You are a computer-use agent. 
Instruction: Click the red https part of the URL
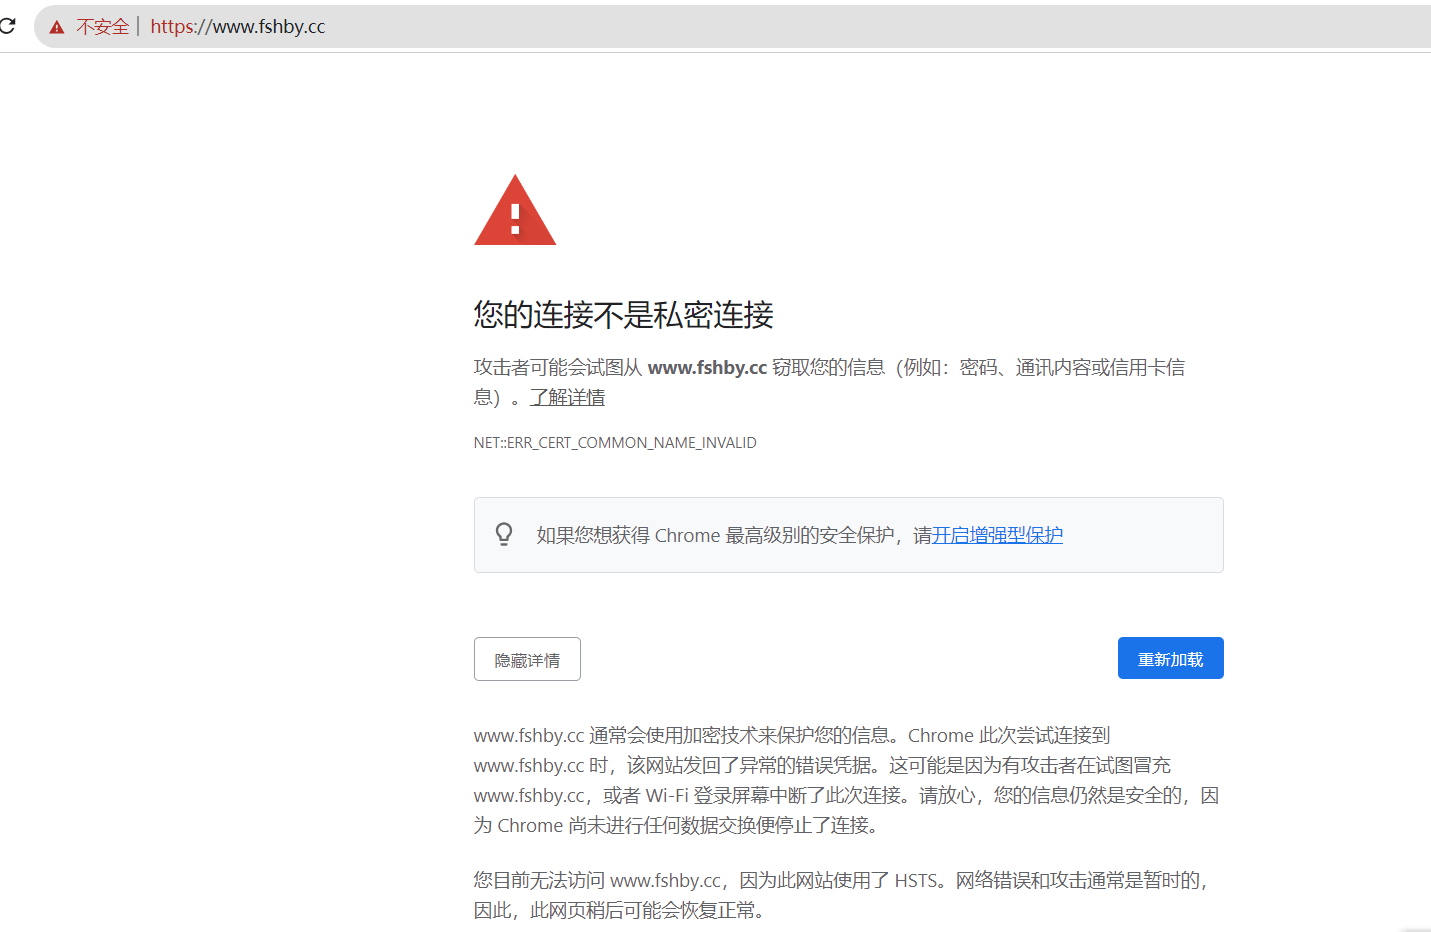coord(171,27)
